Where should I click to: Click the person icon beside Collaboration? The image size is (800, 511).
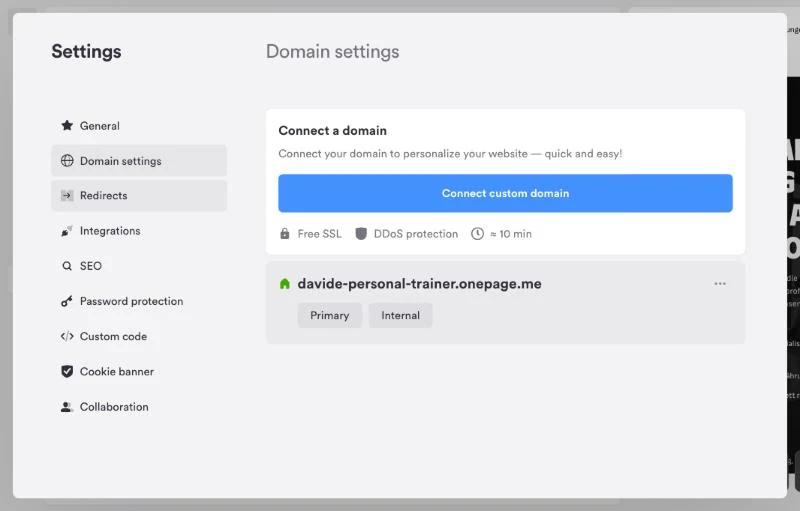click(67, 407)
